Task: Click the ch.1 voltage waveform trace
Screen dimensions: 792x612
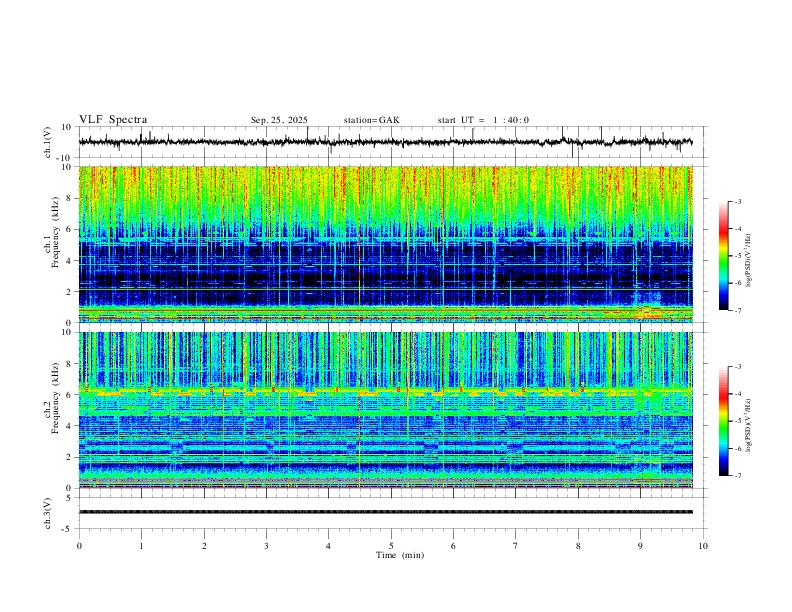Action: pos(385,142)
